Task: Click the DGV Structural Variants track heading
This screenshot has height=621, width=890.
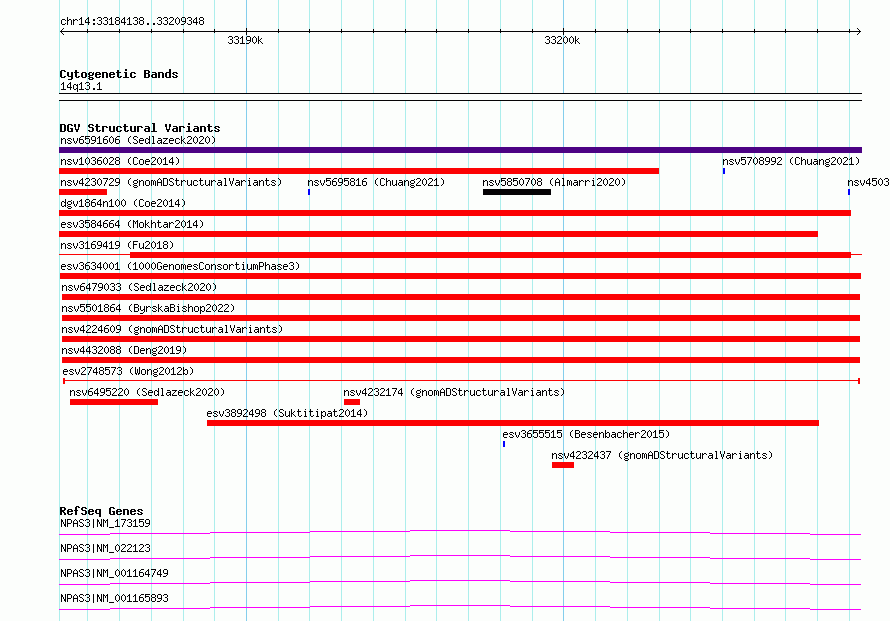Action: [x=140, y=128]
